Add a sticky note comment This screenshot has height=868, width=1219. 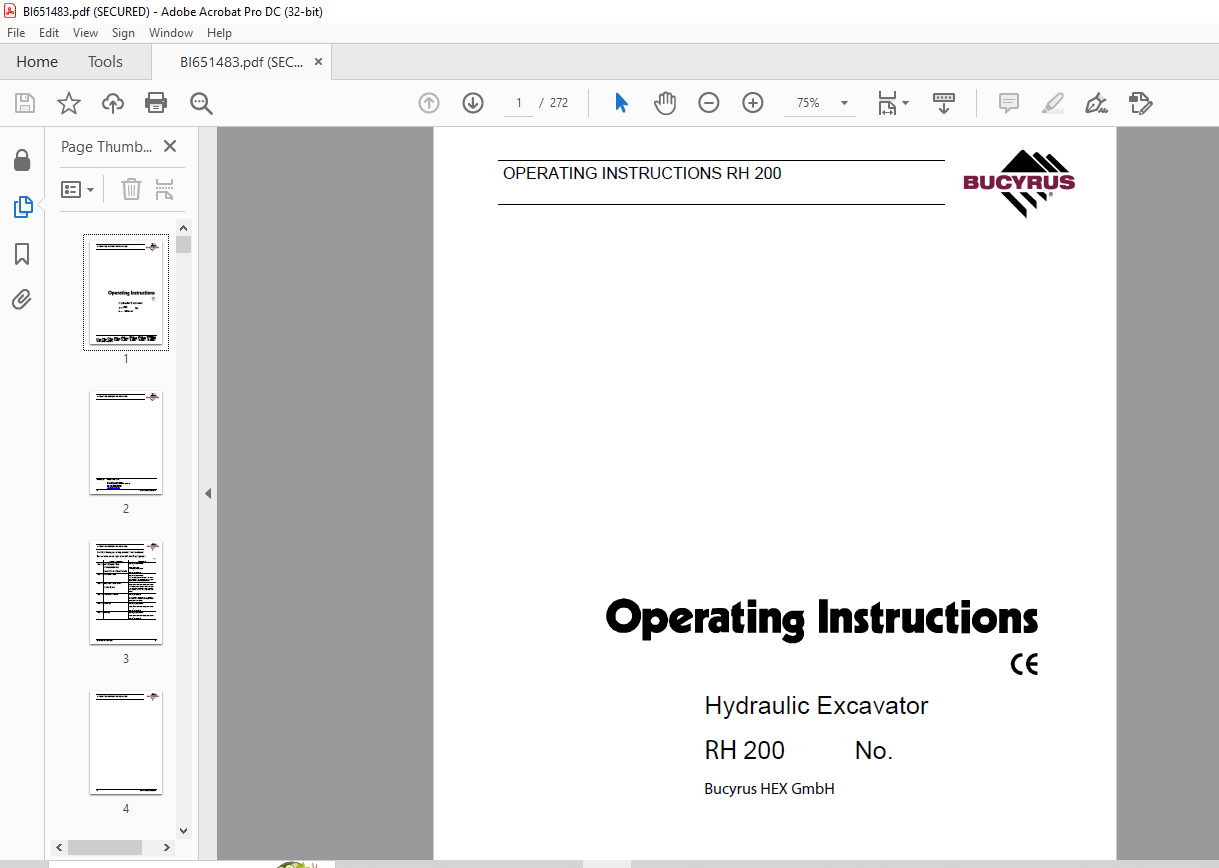point(1009,103)
